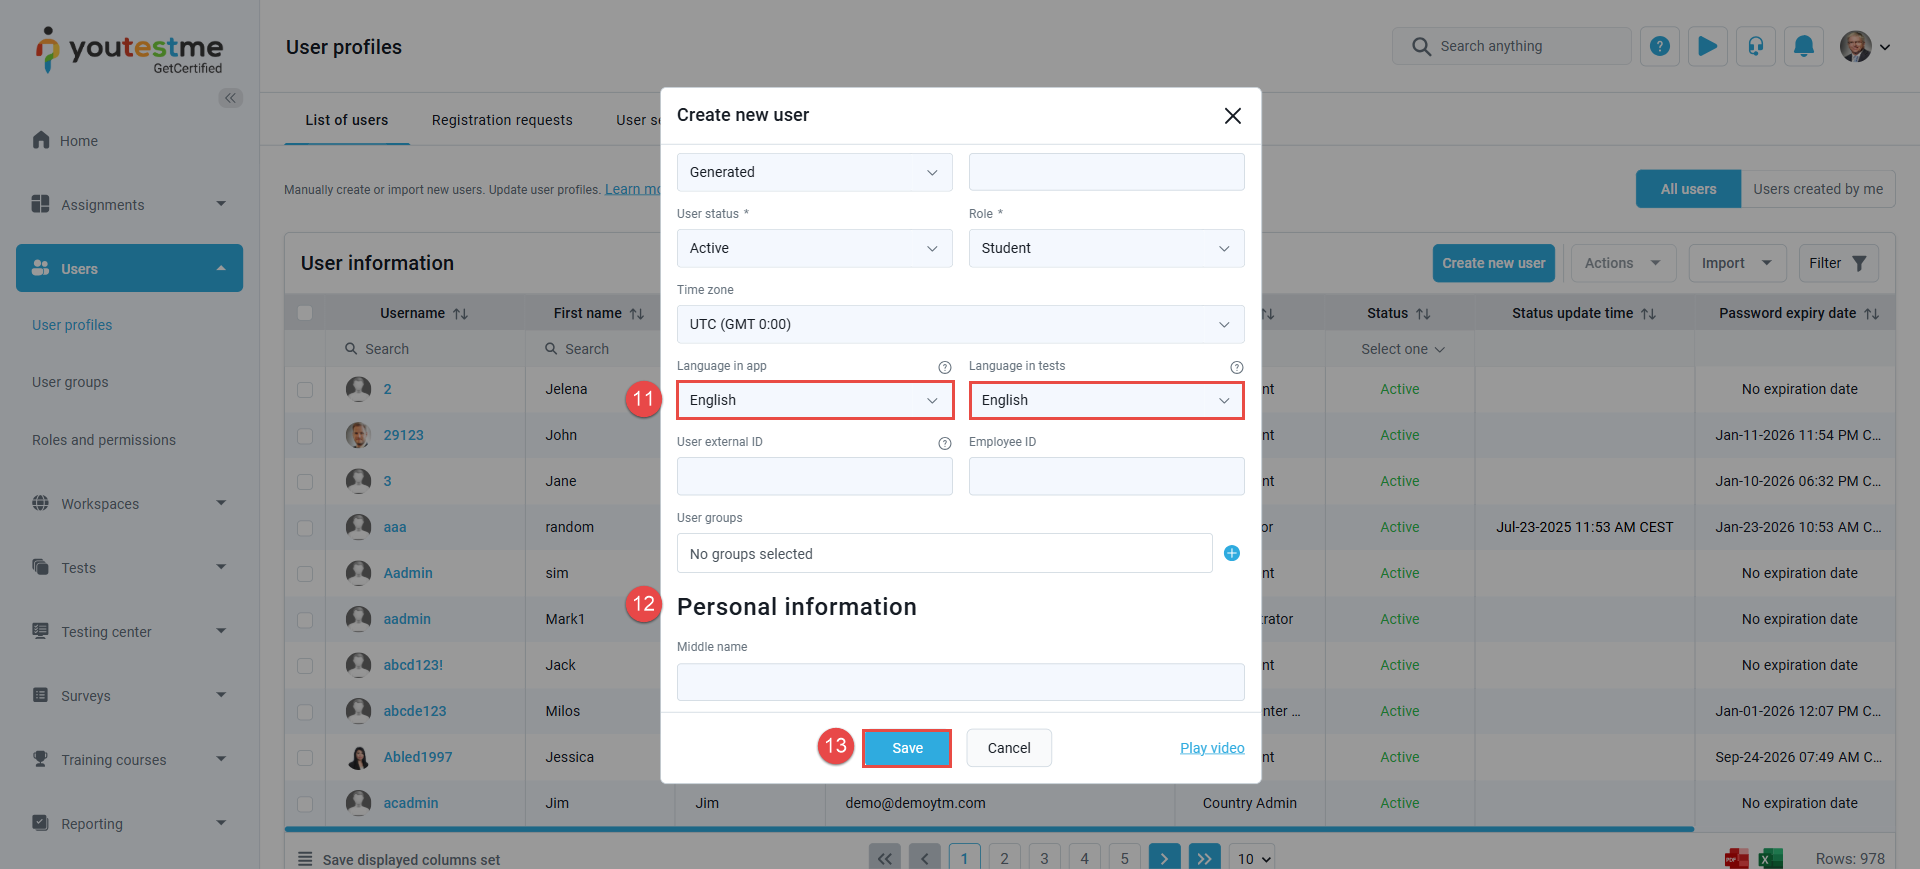Open the Language in tests dropdown
The image size is (1920, 869).
coord(1107,400)
